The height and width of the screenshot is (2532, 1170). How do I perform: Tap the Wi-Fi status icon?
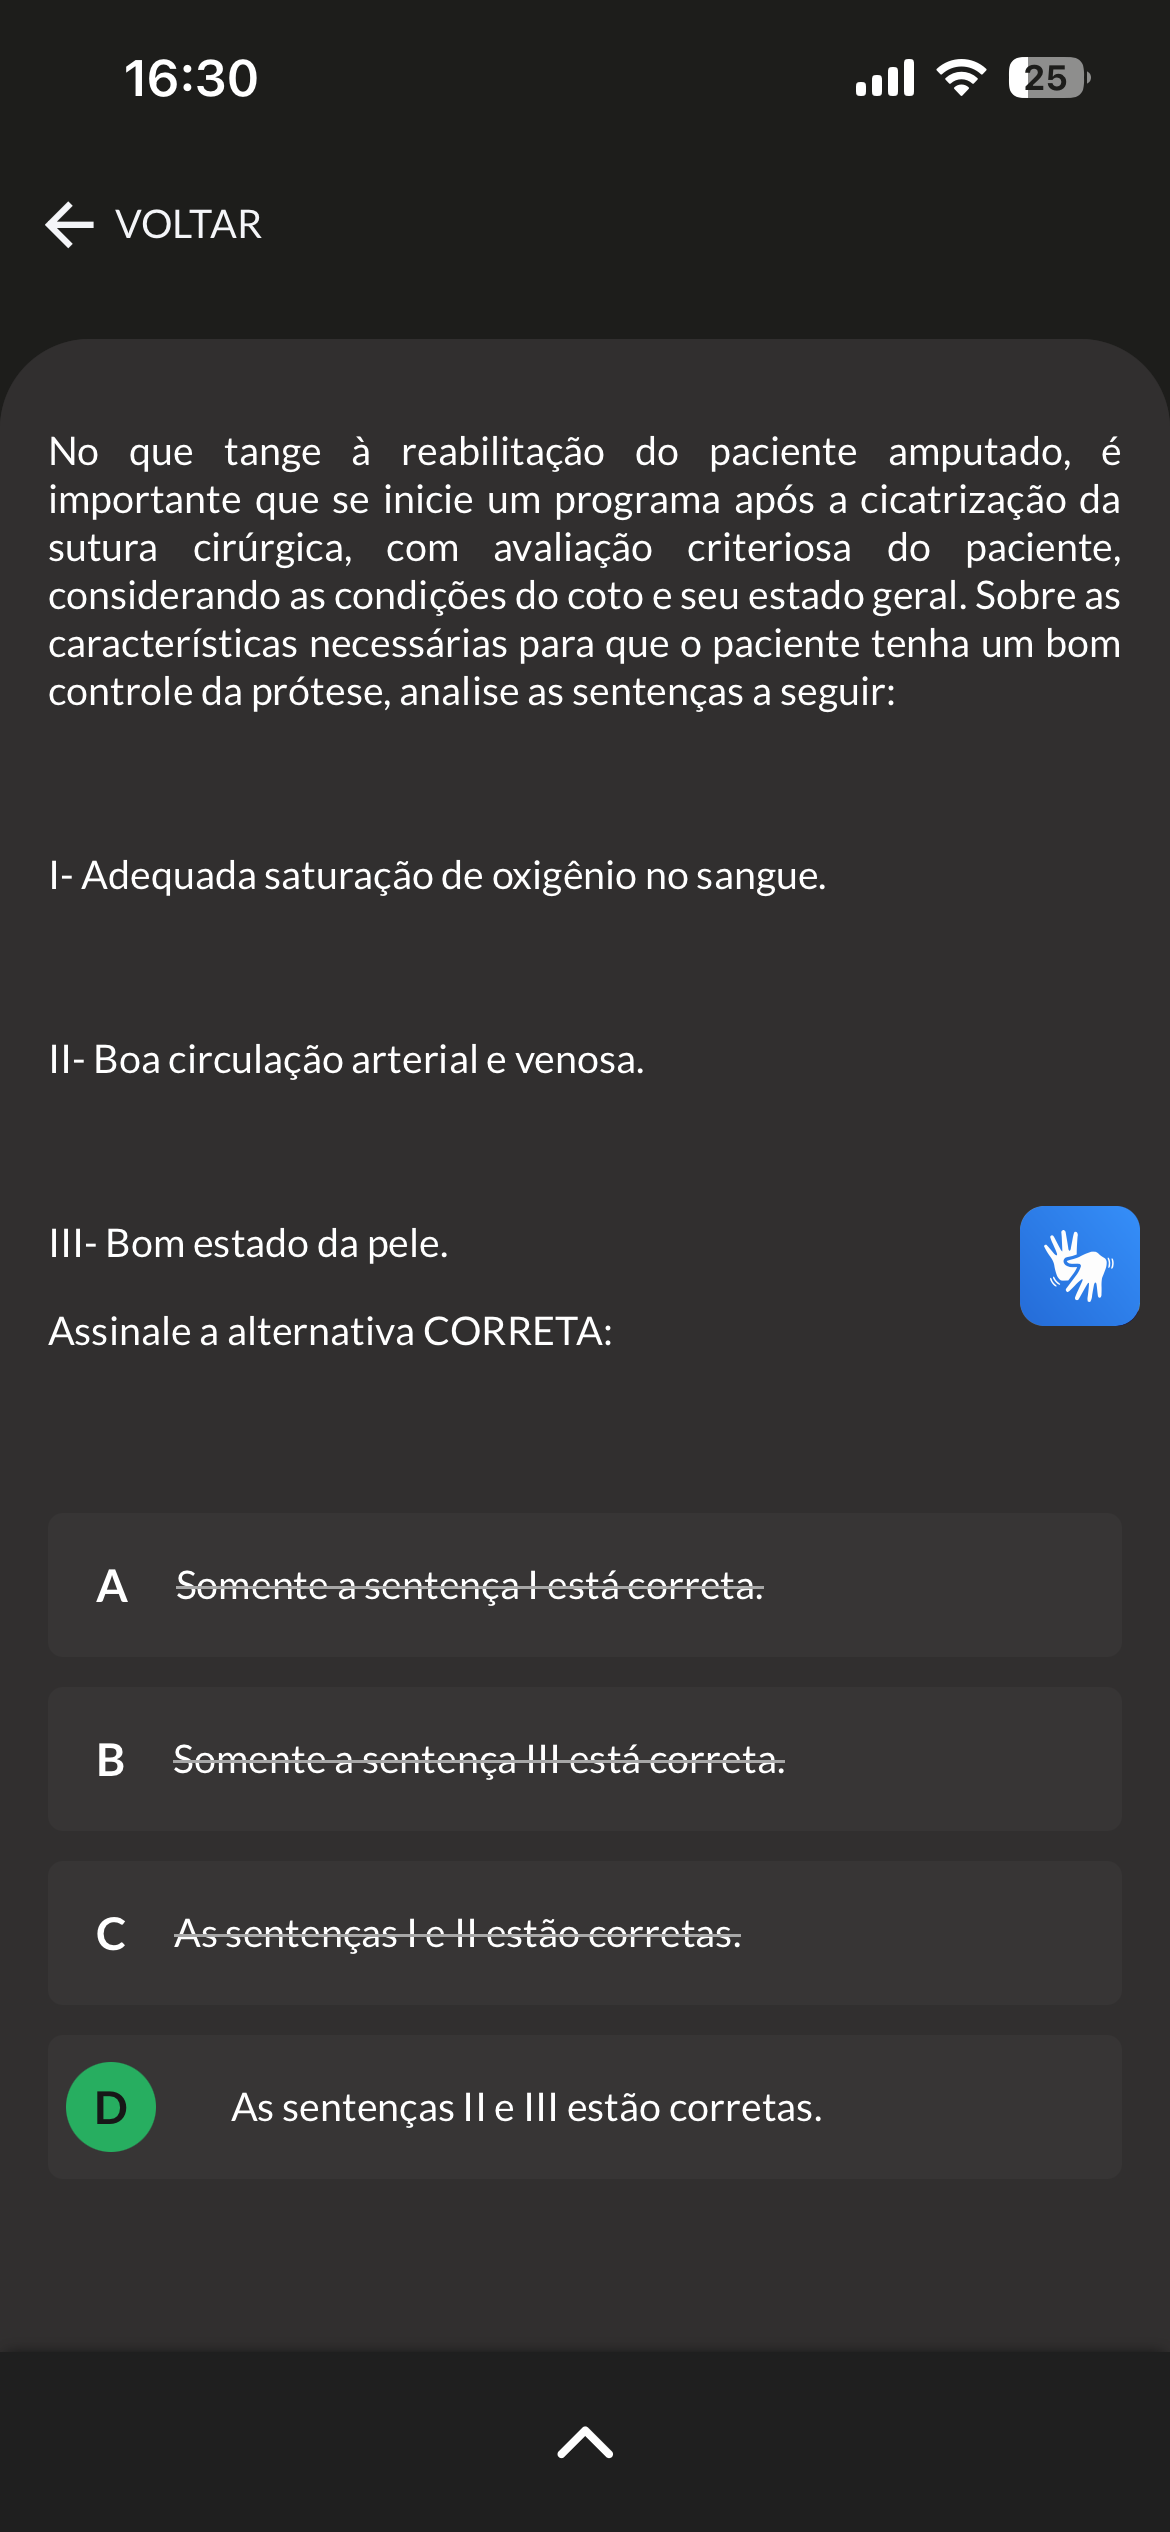point(961,78)
